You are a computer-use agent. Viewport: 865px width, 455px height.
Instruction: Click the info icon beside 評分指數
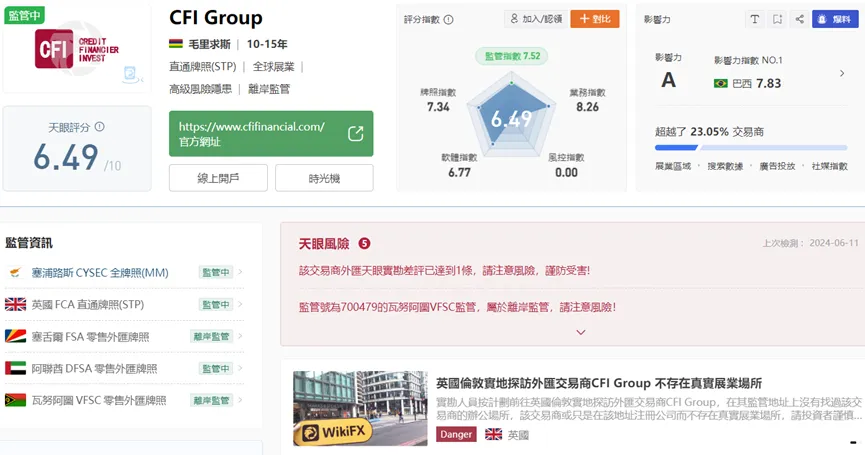[448, 20]
